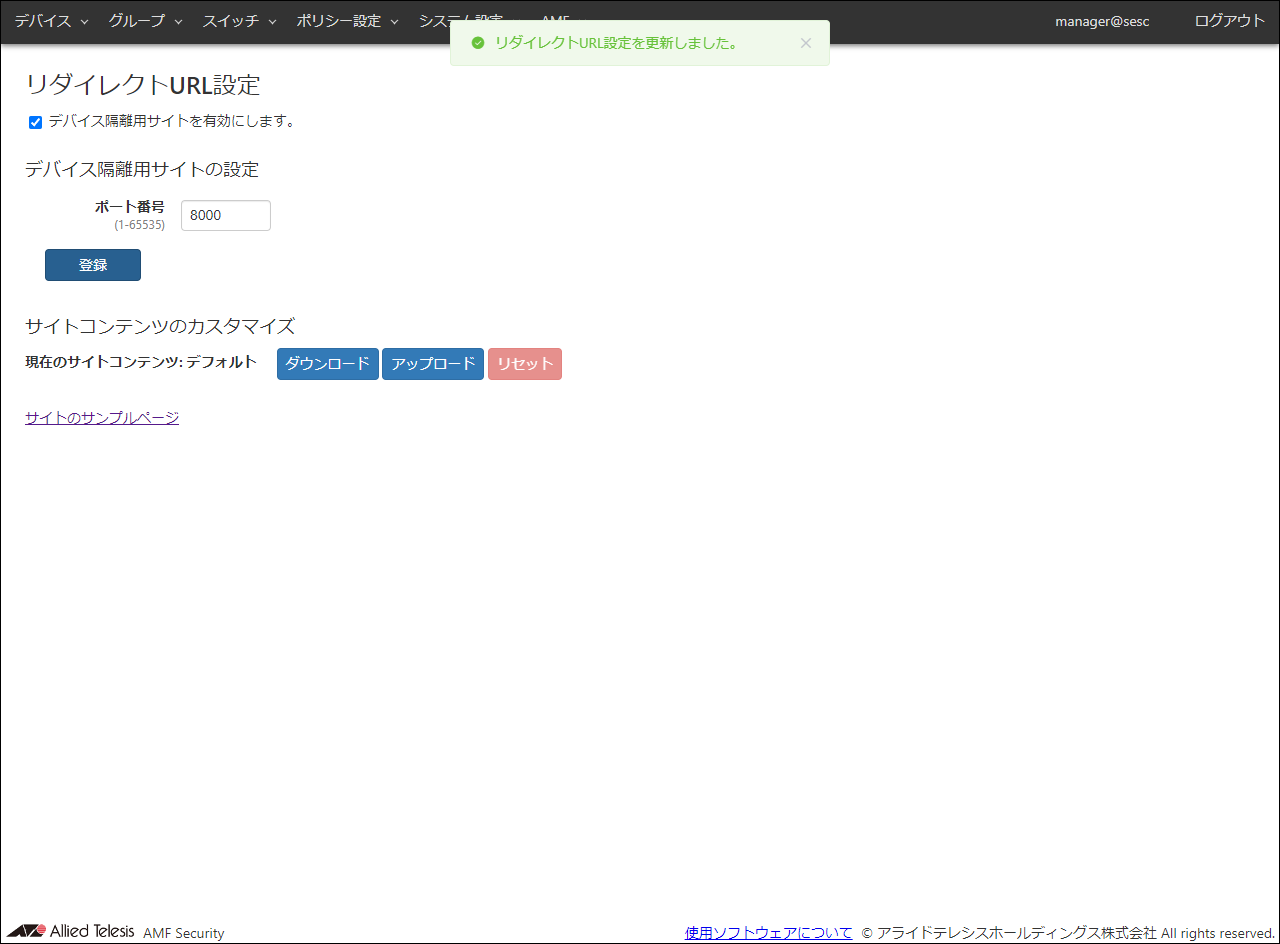The height and width of the screenshot is (944, 1280).
Task: Open the グループ dropdown menu
Action: pos(145,21)
